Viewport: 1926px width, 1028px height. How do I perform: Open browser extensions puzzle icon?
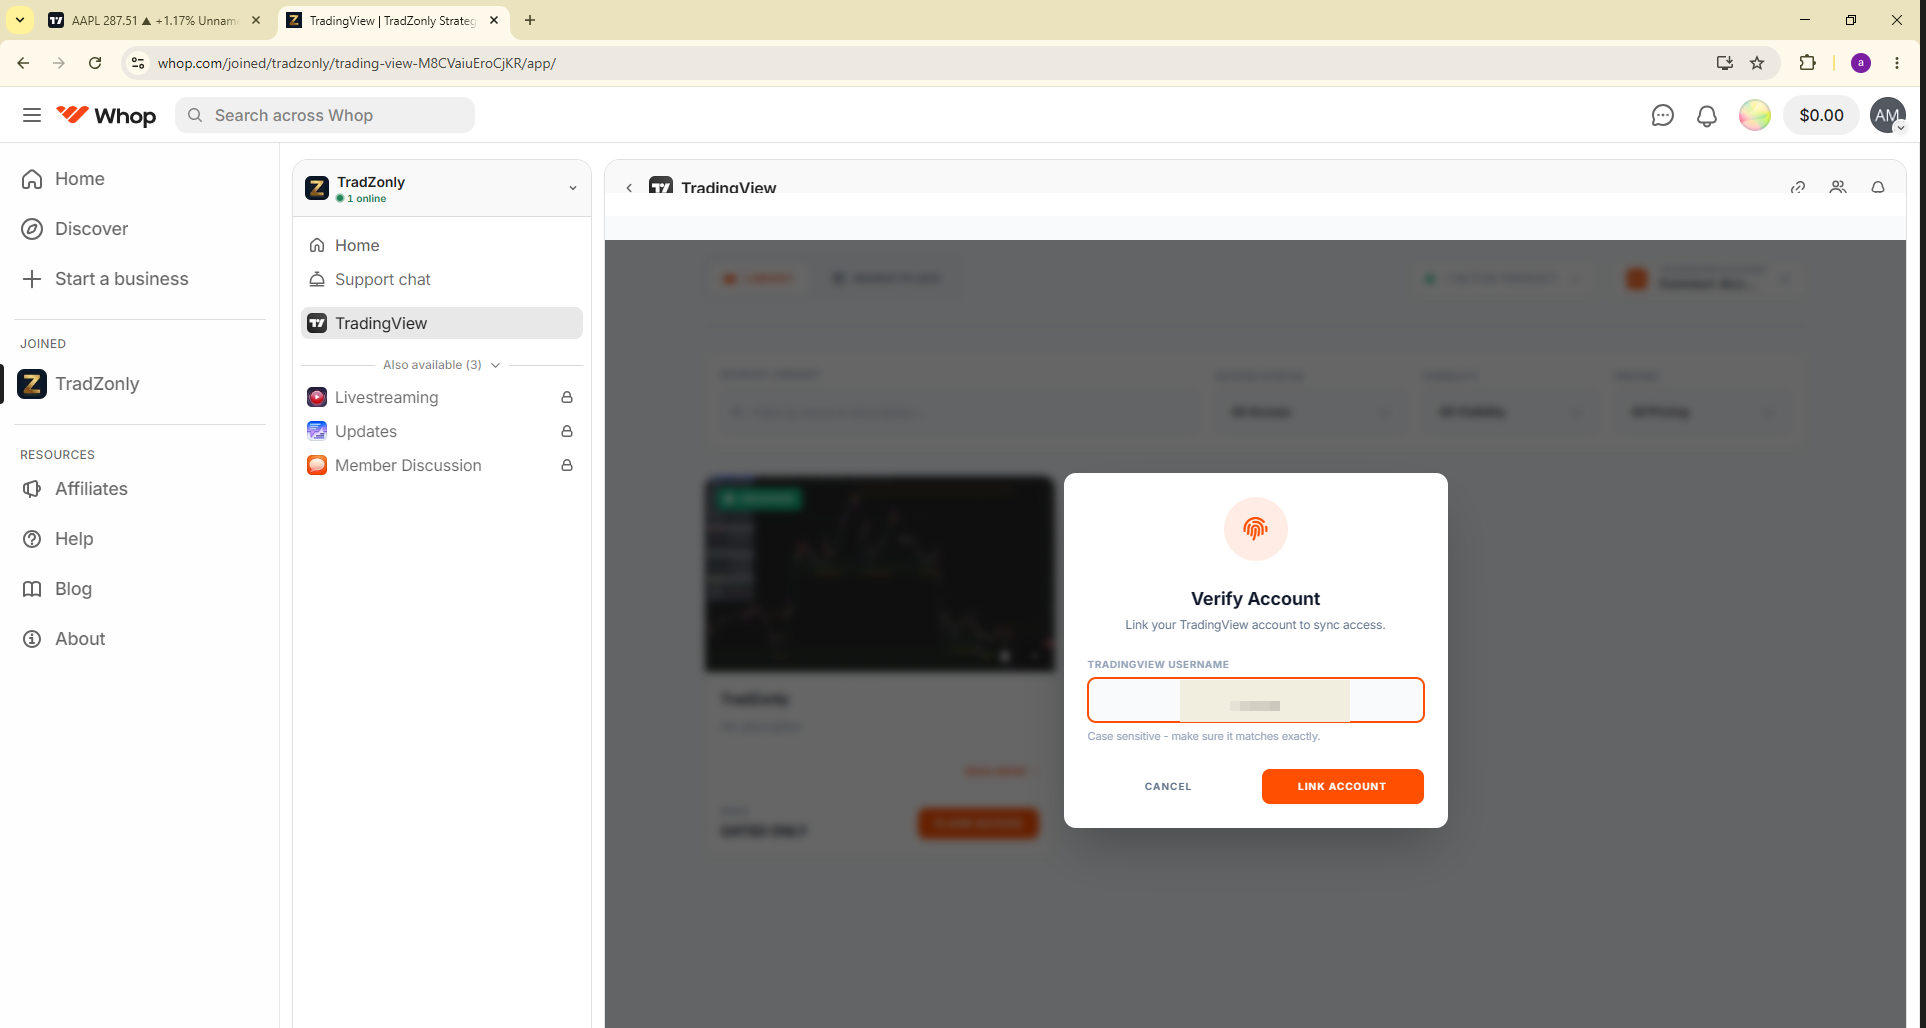pos(1807,63)
